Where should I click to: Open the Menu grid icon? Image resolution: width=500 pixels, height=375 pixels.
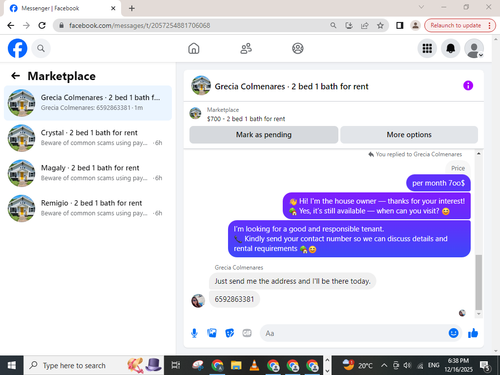coord(427,49)
